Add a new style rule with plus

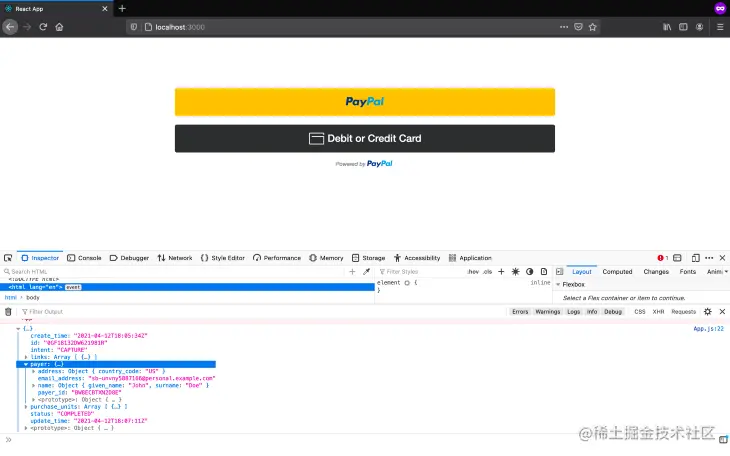(501, 272)
